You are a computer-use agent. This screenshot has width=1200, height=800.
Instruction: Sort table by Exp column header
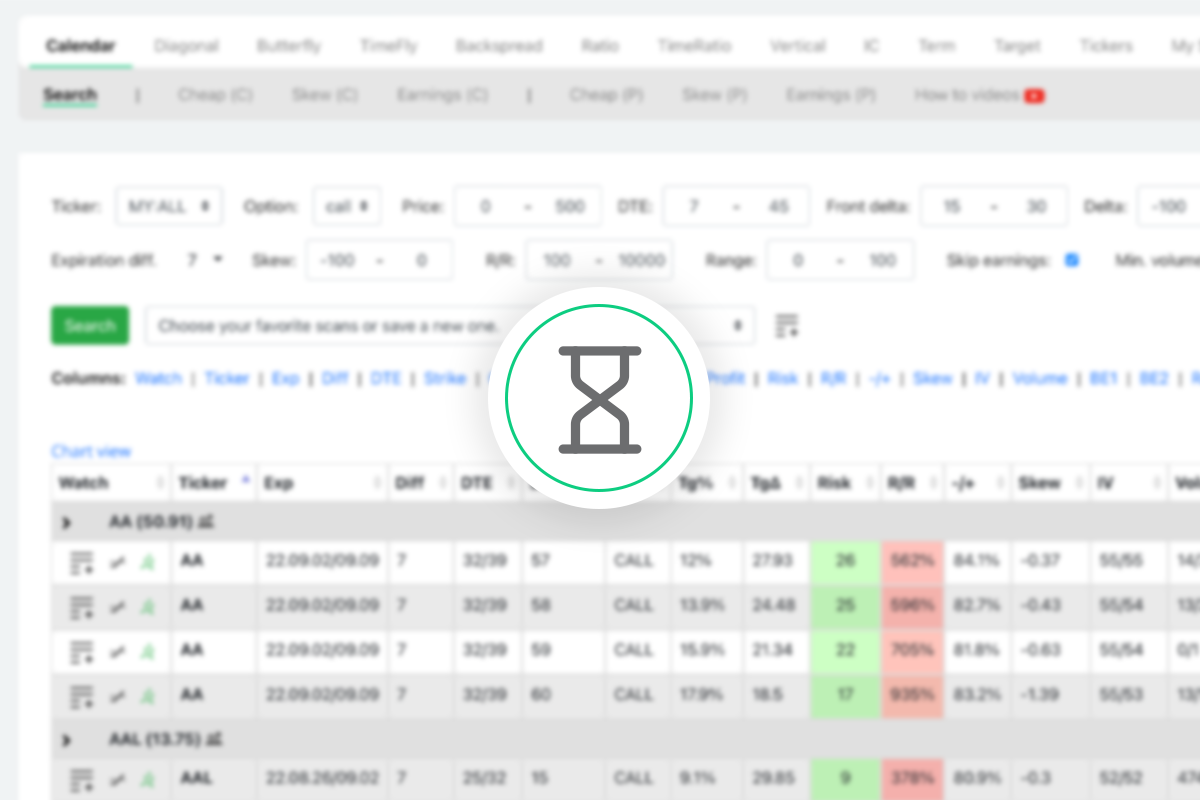pyautogui.click(x=322, y=483)
